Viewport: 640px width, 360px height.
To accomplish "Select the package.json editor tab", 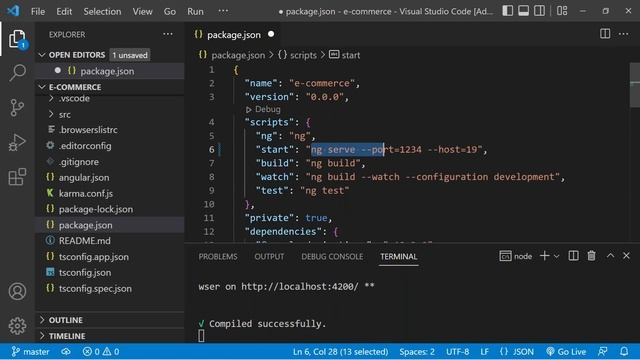I will pos(233,35).
